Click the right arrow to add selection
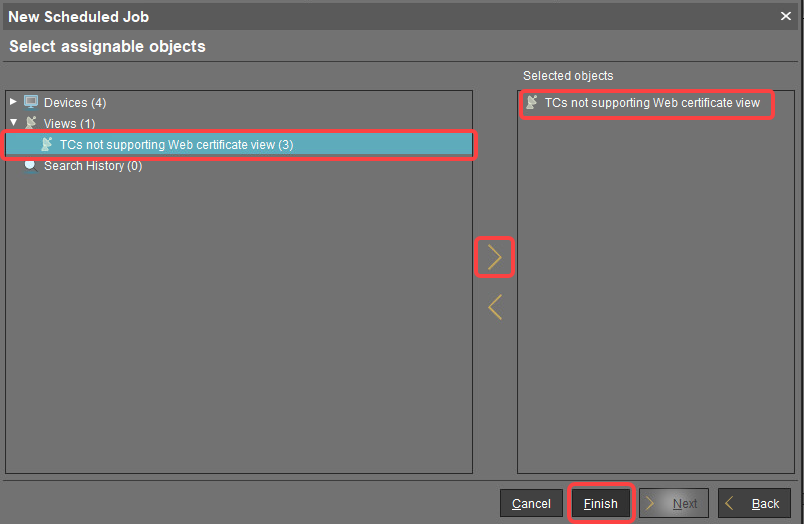804x524 pixels. click(494, 258)
